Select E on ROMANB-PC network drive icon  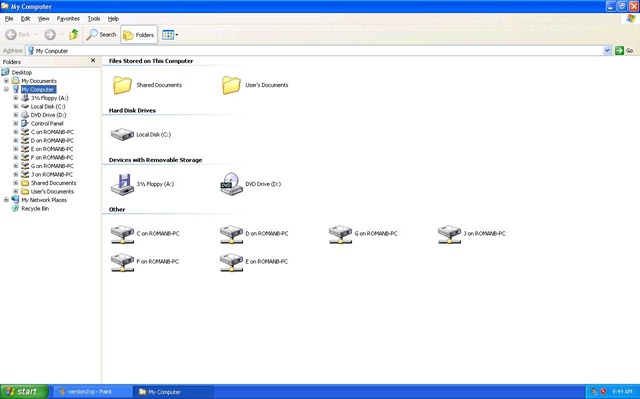pos(231,262)
